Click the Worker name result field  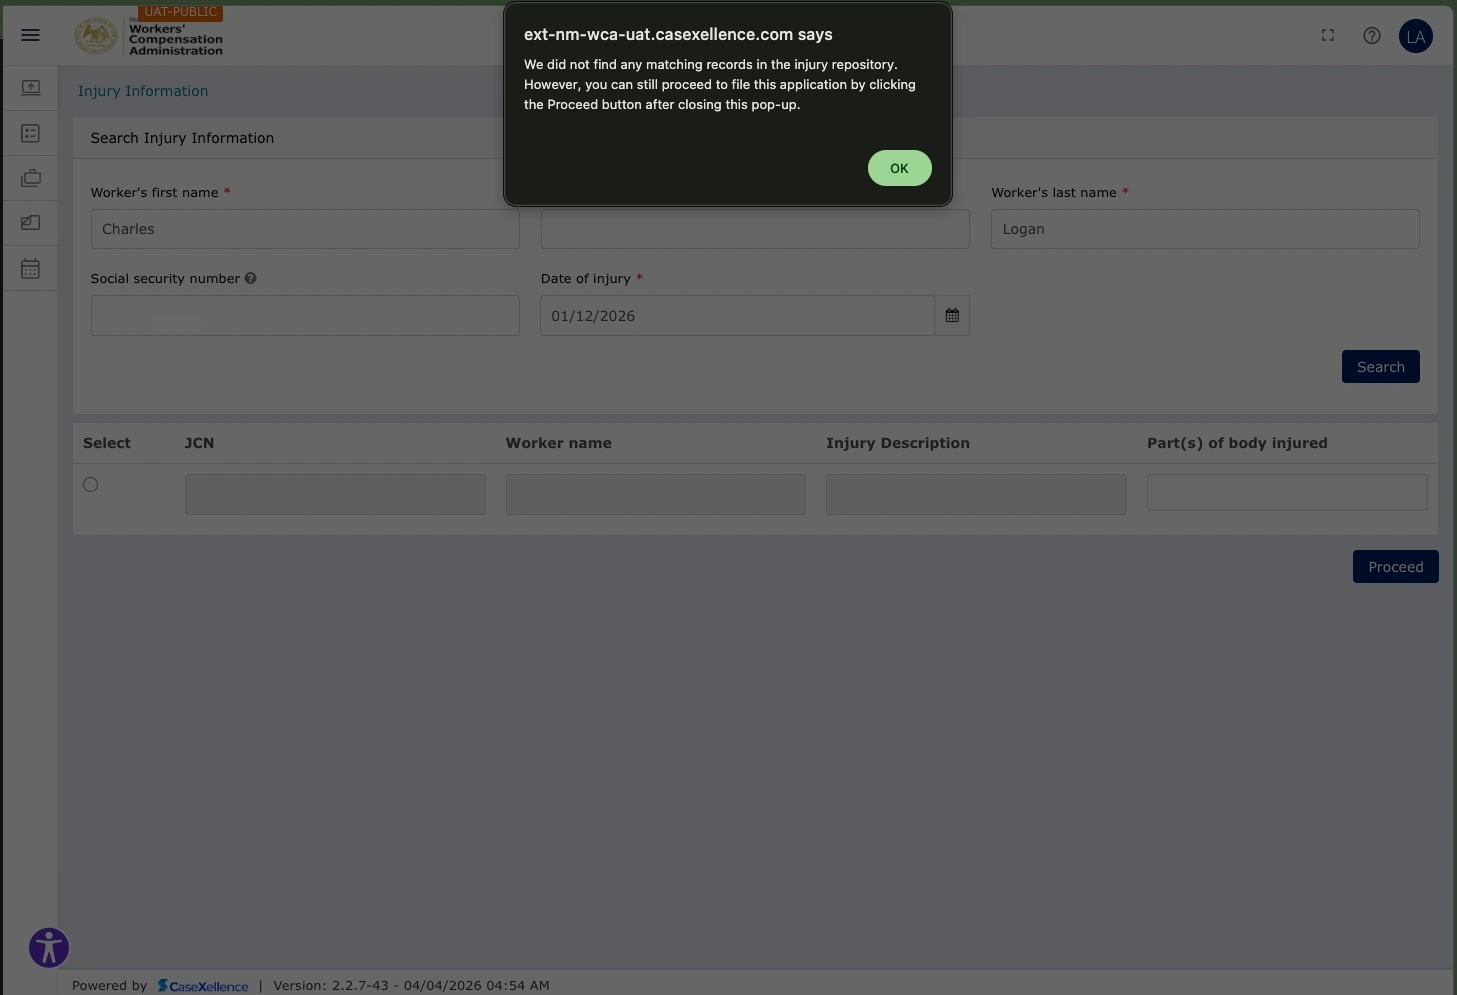[656, 494]
